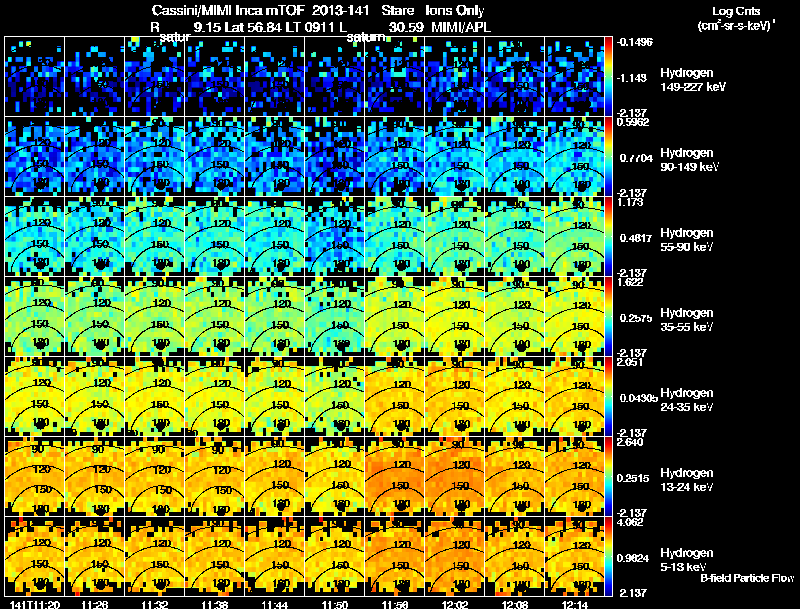
Task: Select 13-24 keV panel at 11:56
Action: tap(395, 476)
